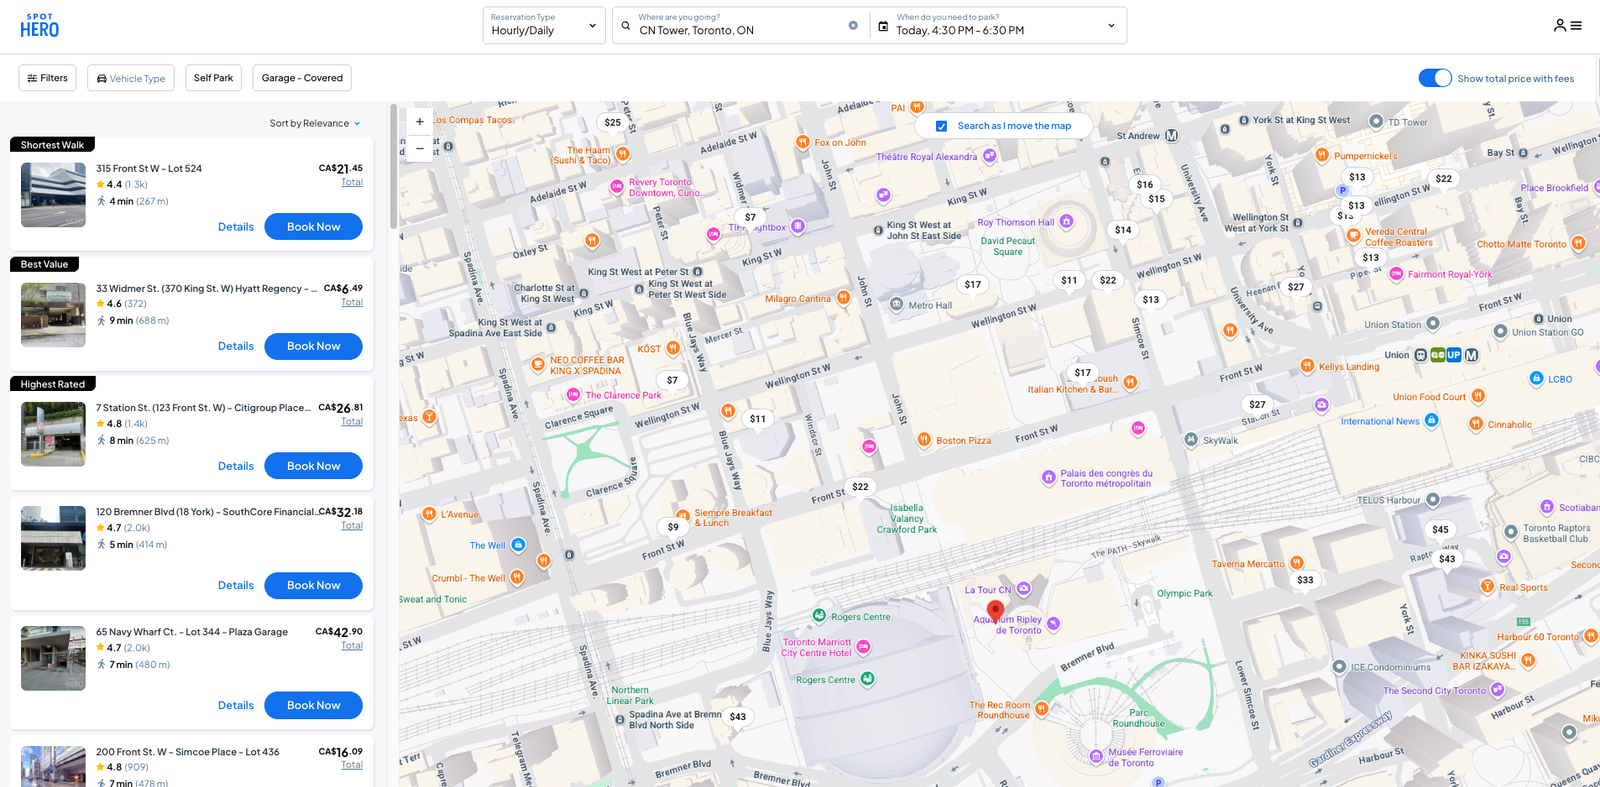Open Details for 7 Station St

[x=236, y=466]
